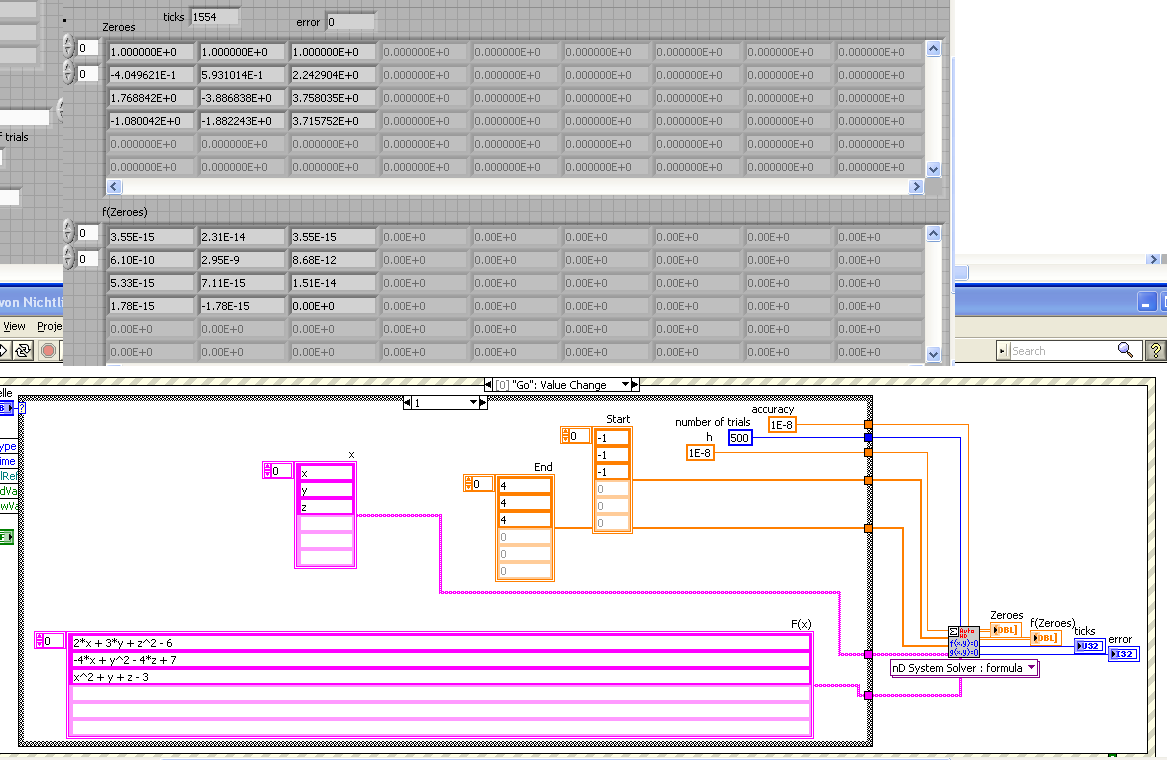Click Zeroes cell -1.882243E+0
1167x760 pixels.
pos(242,121)
